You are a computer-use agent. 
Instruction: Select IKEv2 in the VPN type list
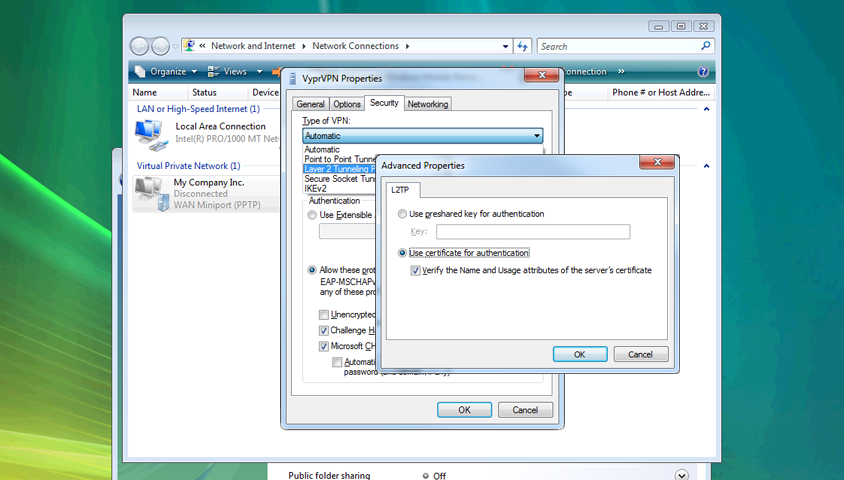(x=316, y=188)
